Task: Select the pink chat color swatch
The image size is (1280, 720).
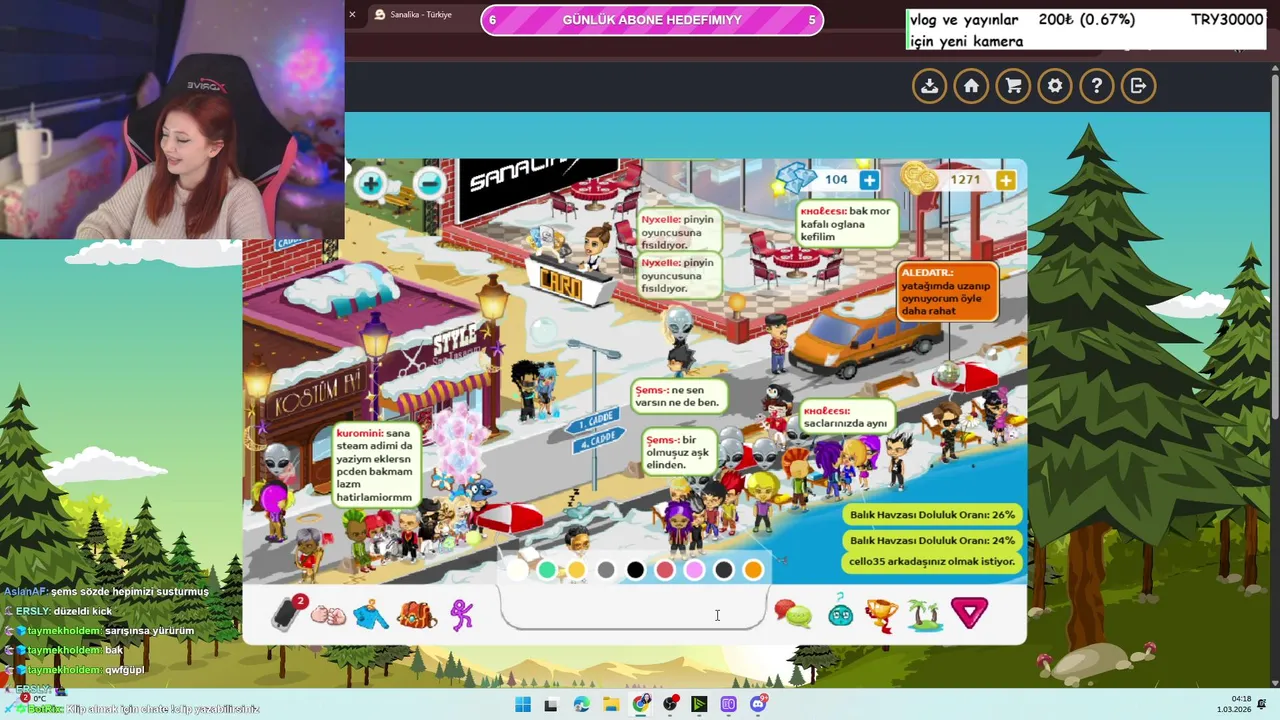Action: (694, 570)
